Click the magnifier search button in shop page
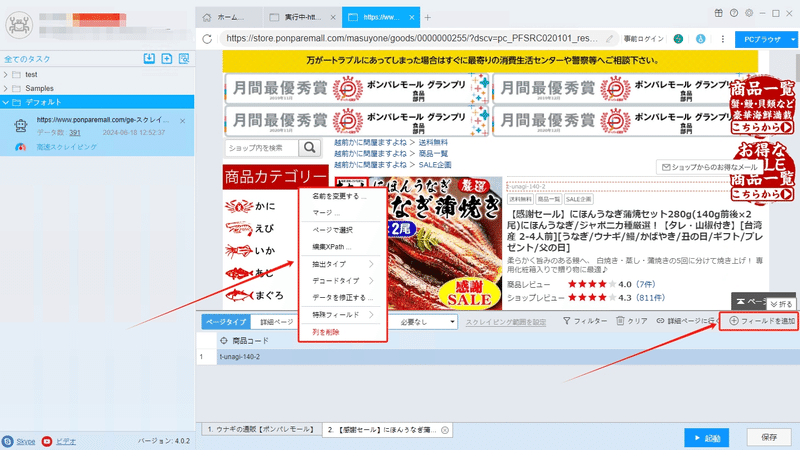 (x=310, y=147)
